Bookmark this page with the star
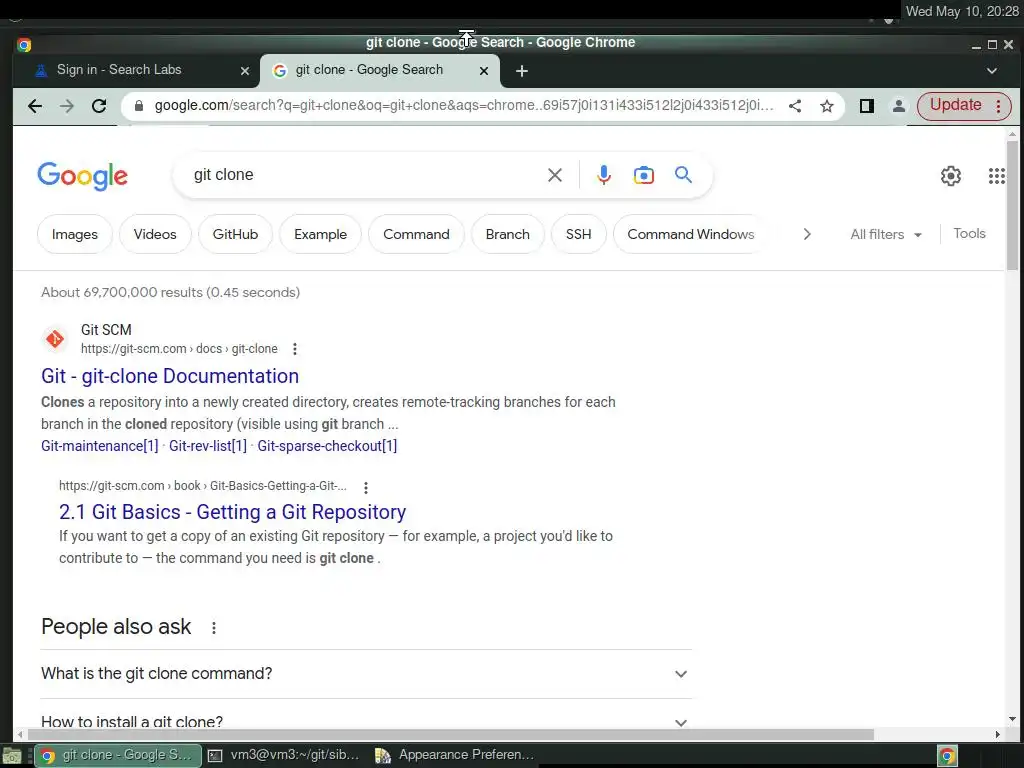 coord(827,106)
